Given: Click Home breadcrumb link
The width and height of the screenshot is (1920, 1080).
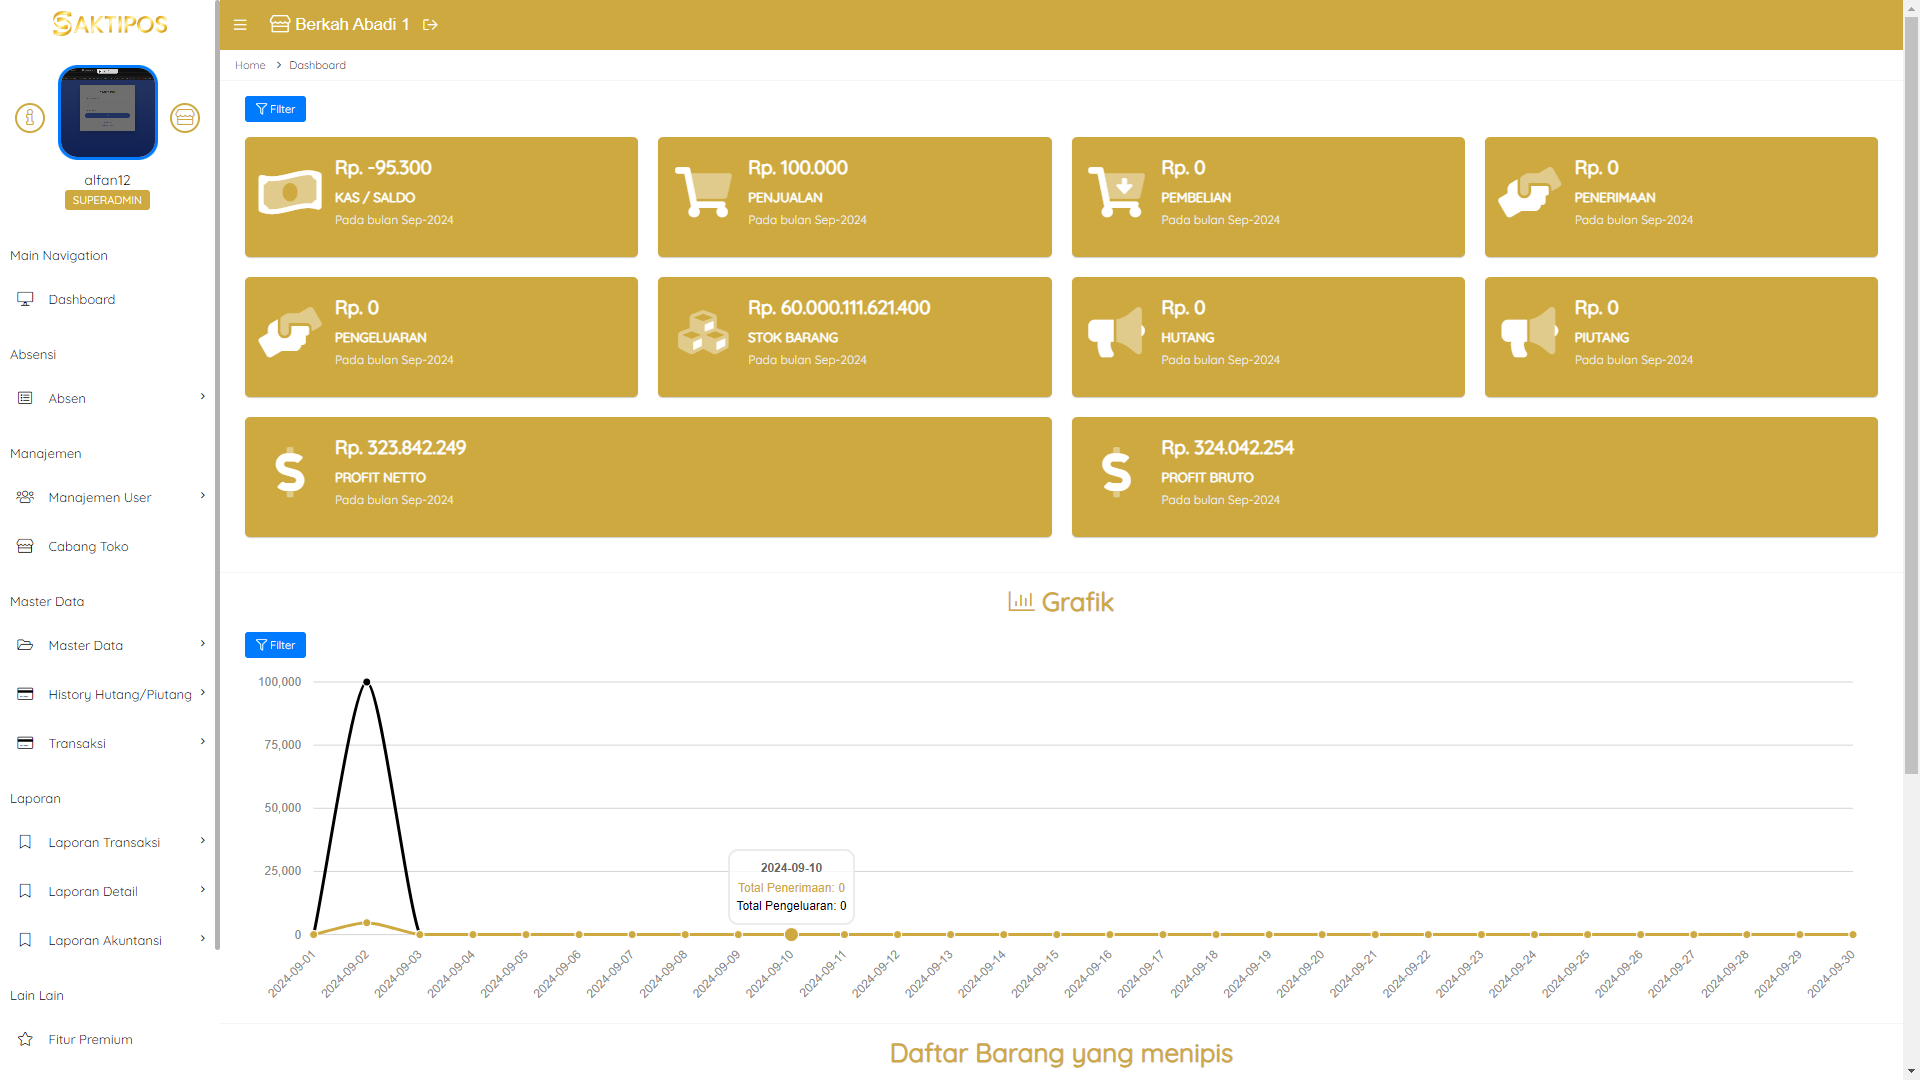Looking at the screenshot, I should click(x=250, y=65).
